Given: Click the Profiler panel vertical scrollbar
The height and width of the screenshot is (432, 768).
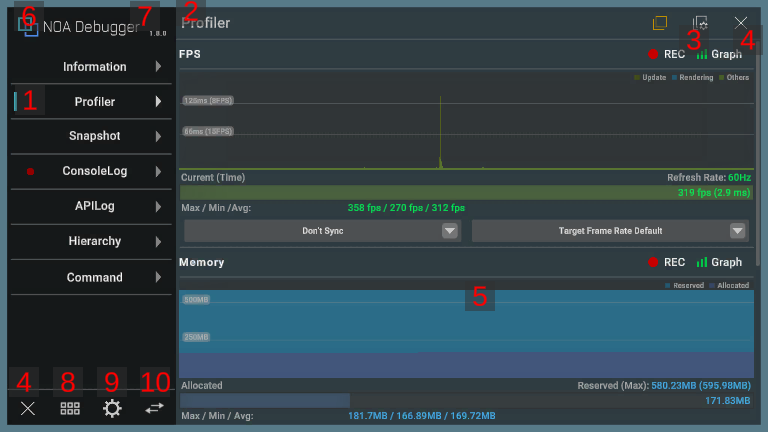Looking at the screenshot, I should (x=758, y=153).
